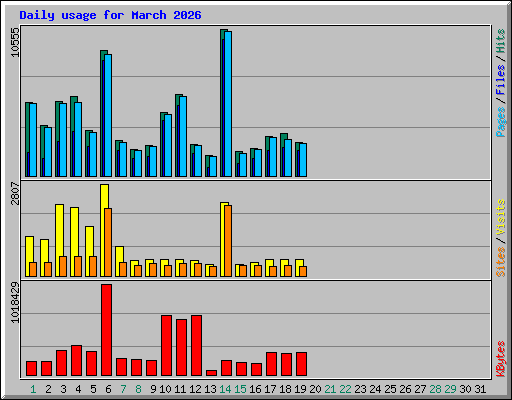The width and height of the screenshot is (512, 400).
Task: Select the yellow visits bar for day 4
Action: pos(74,242)
